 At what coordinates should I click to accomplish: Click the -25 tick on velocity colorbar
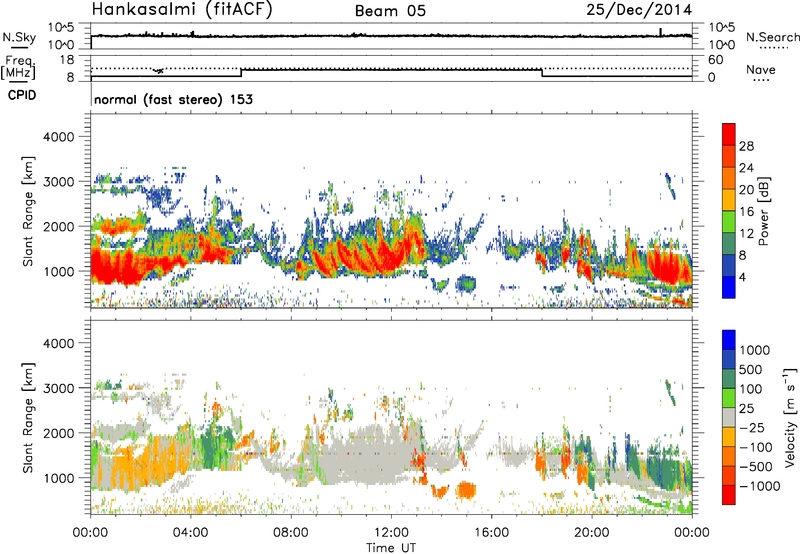[752, 427]
